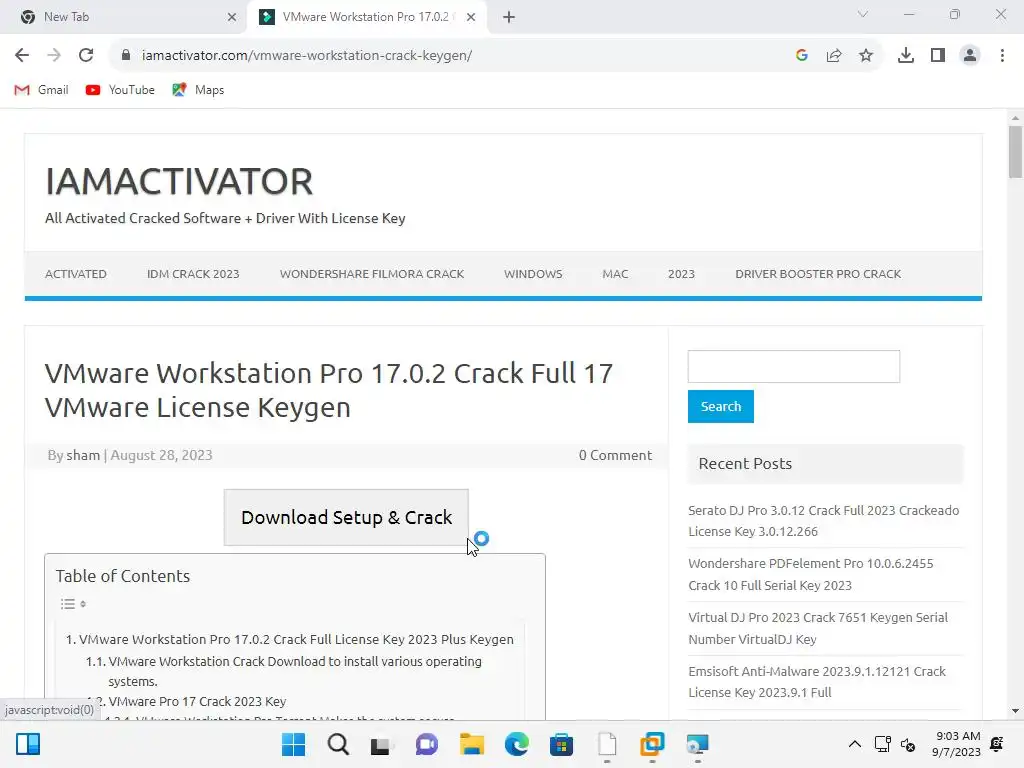Close the VMware Workstation Pro tab
This screenshot has width=1024, height=768.
471,17
